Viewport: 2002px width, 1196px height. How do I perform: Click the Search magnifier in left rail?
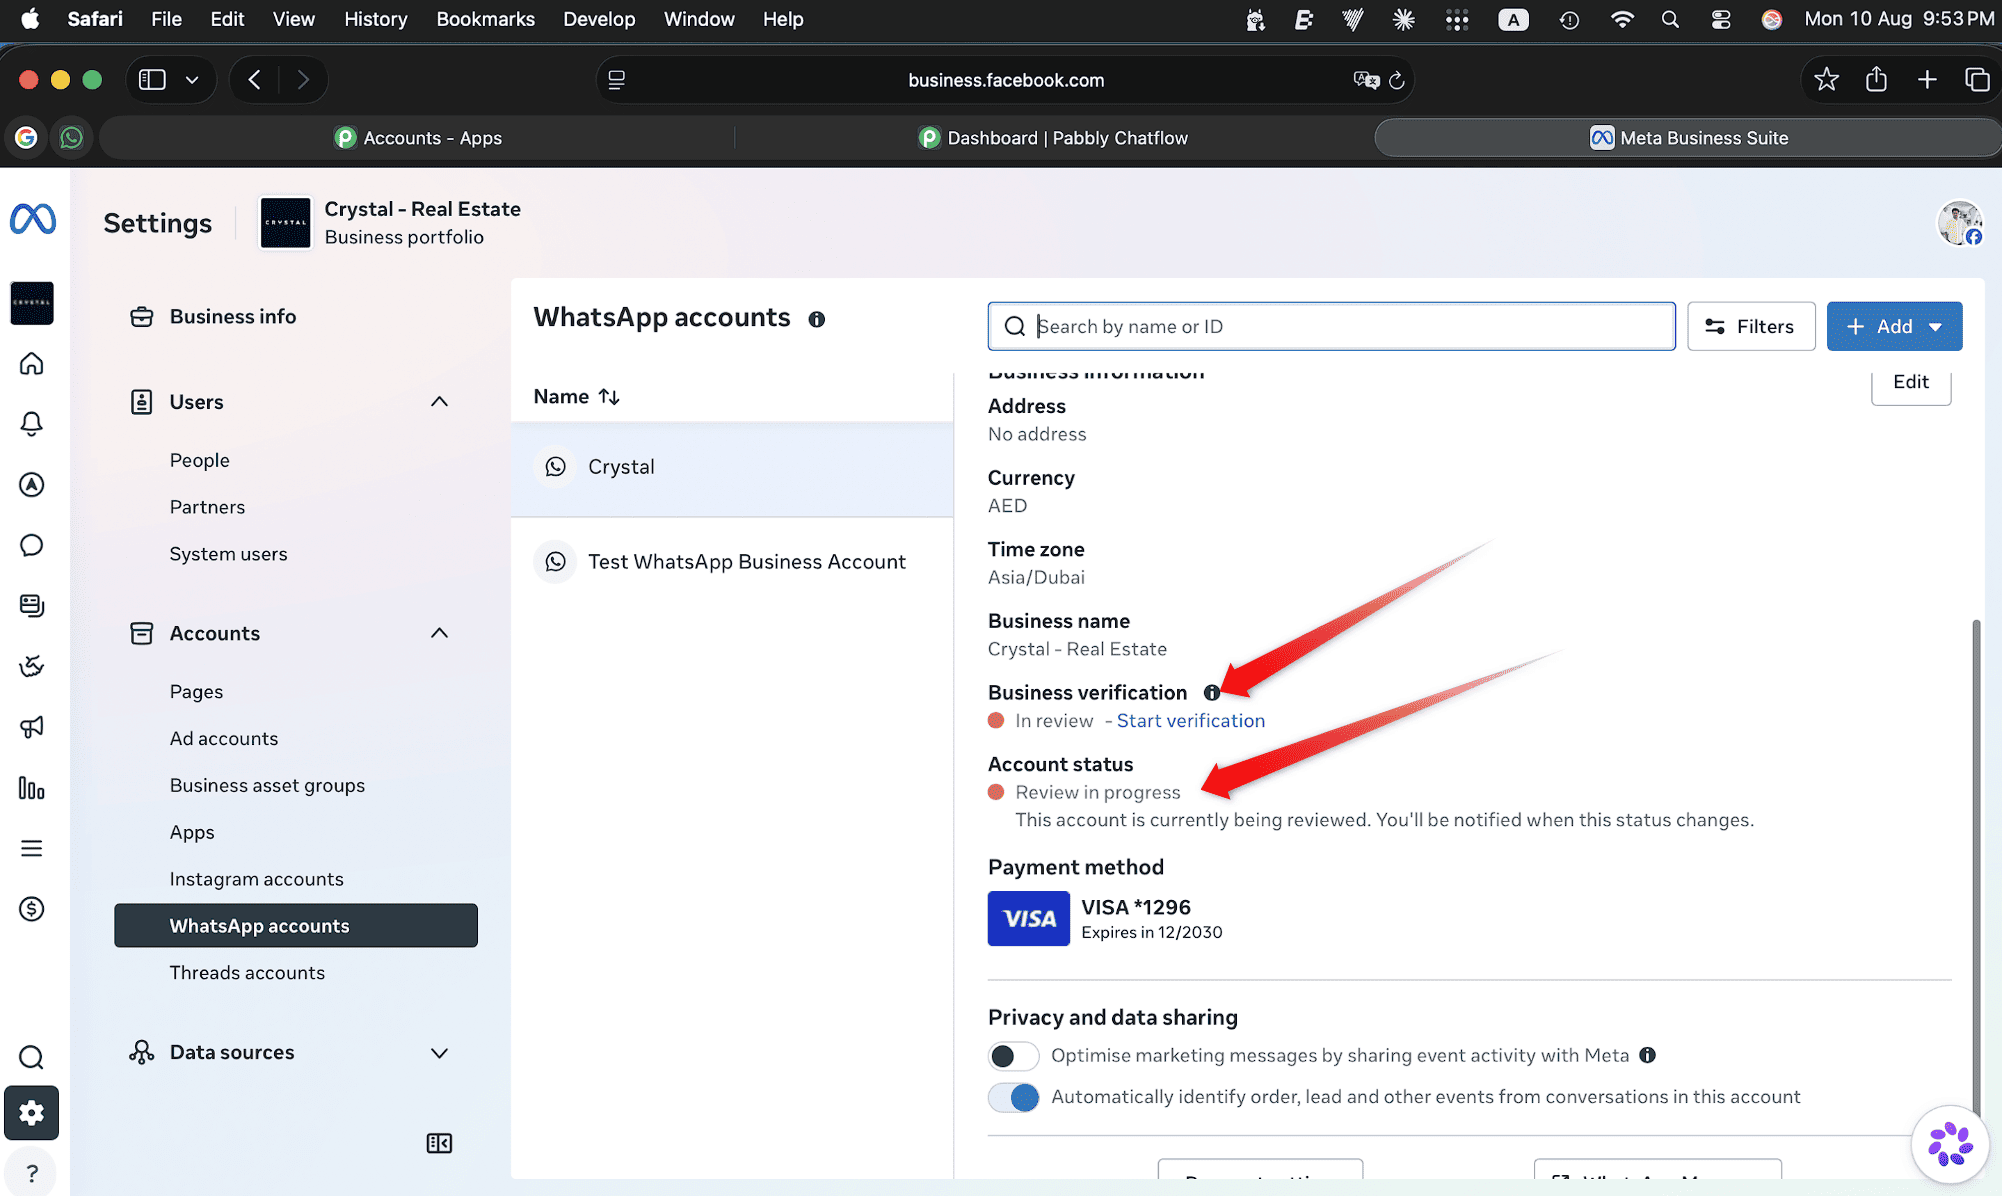(x=32, y=1057)
